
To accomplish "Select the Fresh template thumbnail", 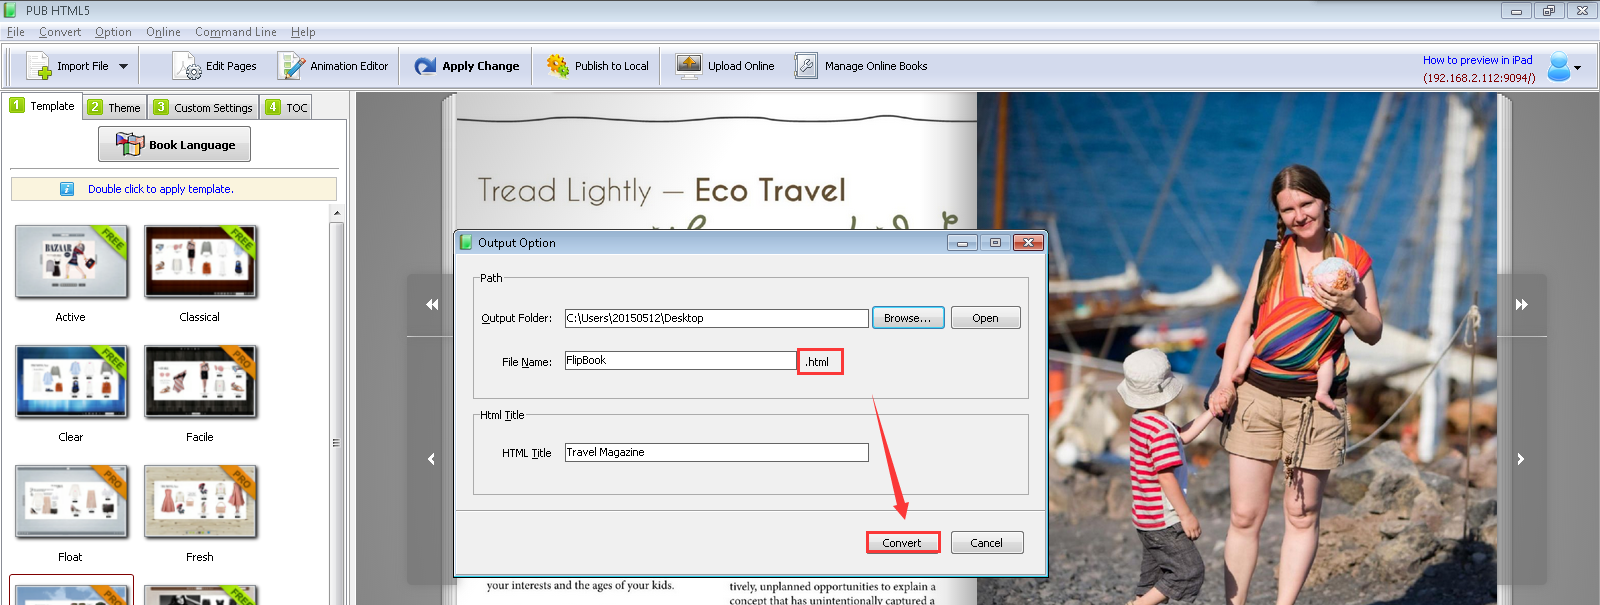I will (x=200, y=501).
